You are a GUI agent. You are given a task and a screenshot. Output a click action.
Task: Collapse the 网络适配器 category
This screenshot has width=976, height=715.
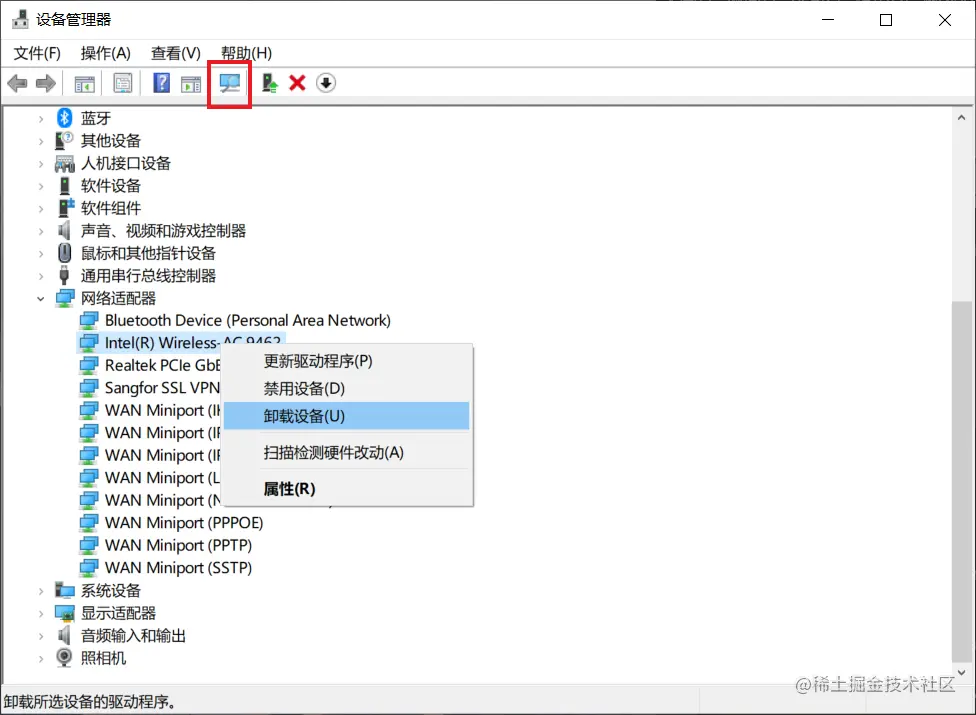(41, 299)
